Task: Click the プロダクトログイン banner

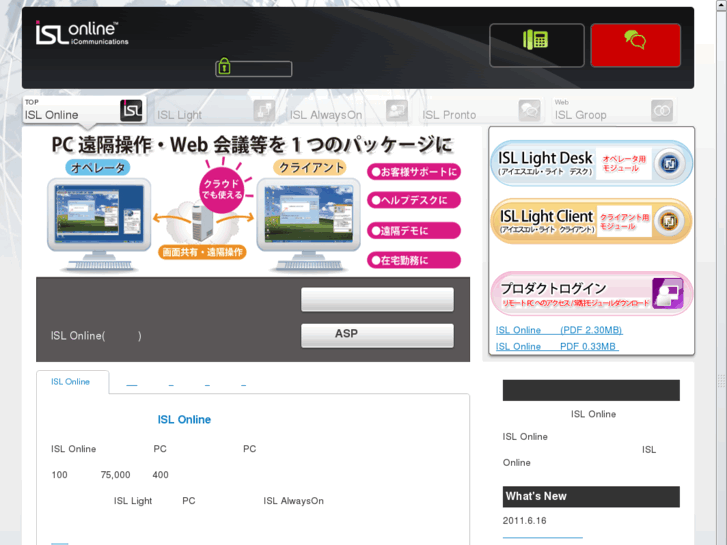Action: coord(592,294)
